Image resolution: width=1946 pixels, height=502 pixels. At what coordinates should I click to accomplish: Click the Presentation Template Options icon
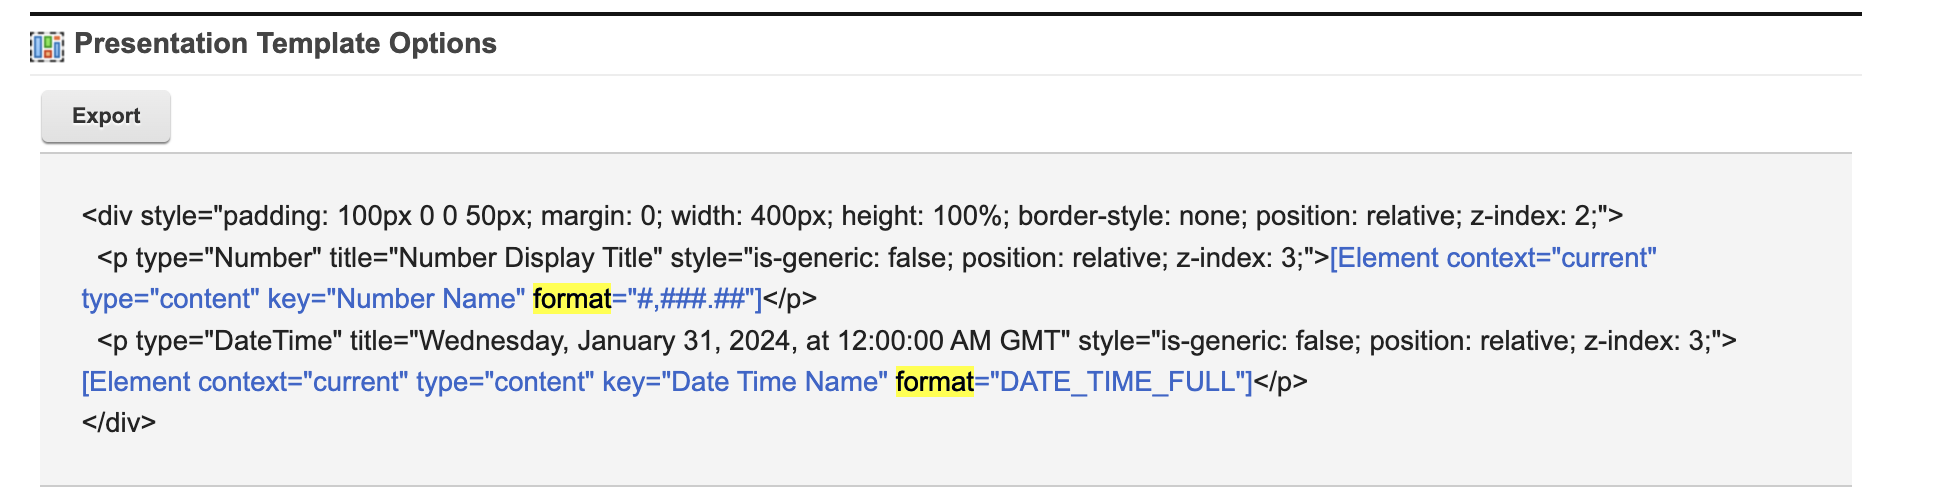point(47,46)
